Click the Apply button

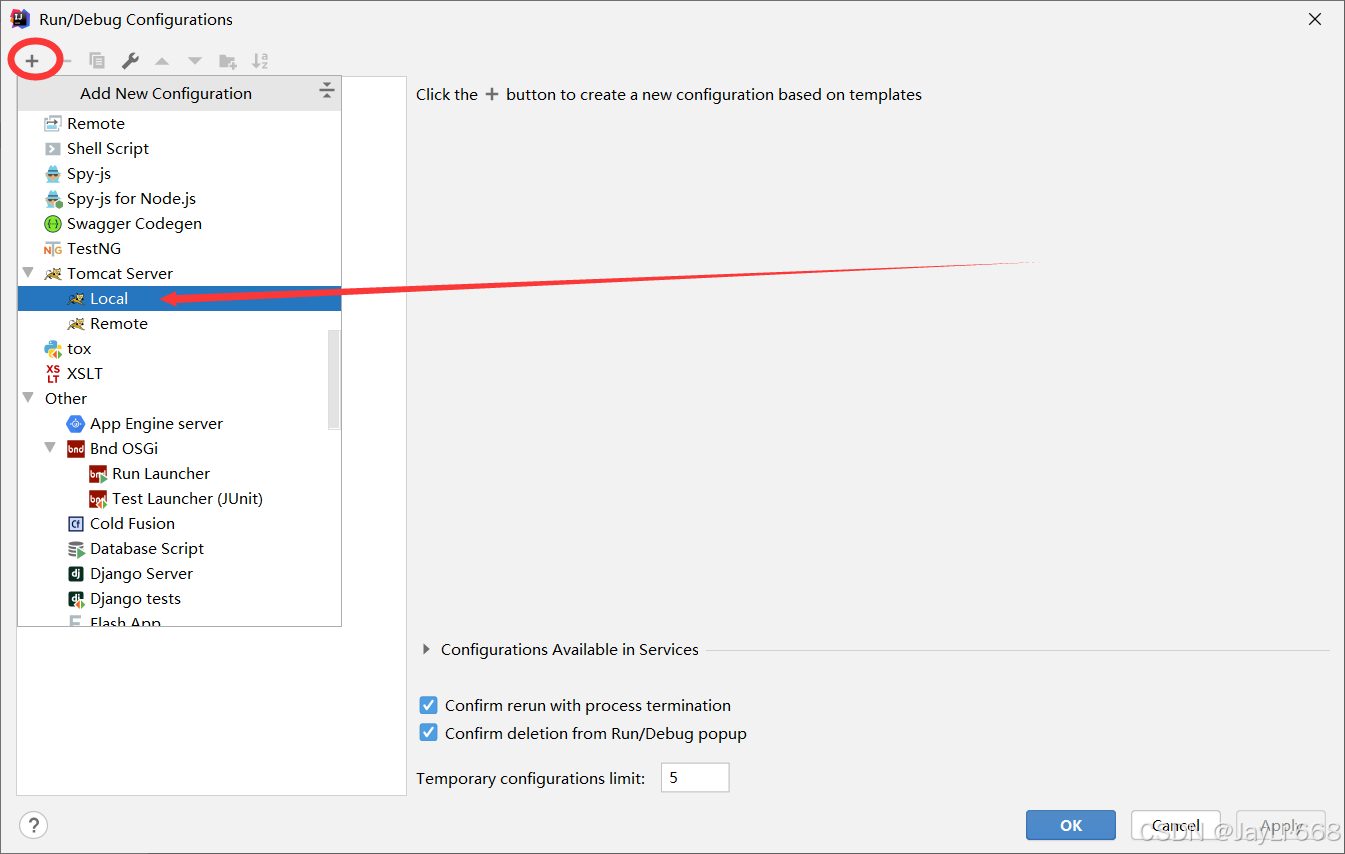tap(1281, 825)
